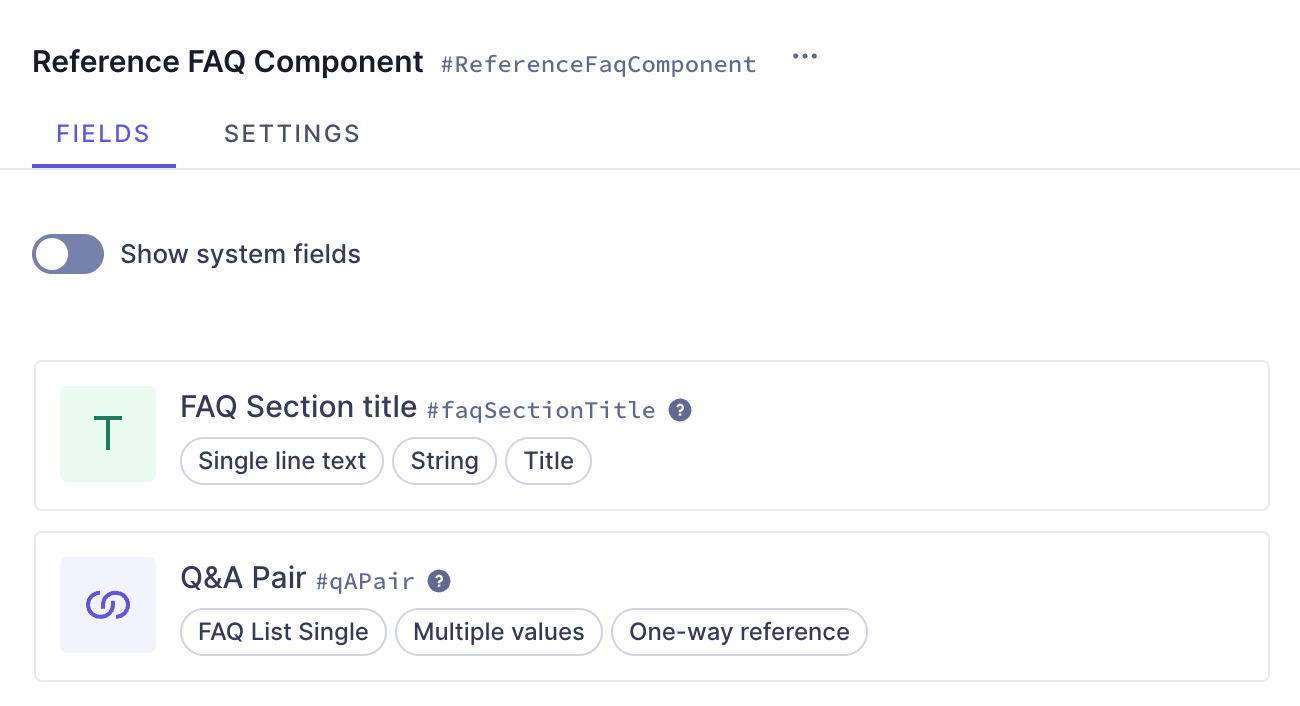Click the ellipsis menu next to the component title

(x=804, y=57)
